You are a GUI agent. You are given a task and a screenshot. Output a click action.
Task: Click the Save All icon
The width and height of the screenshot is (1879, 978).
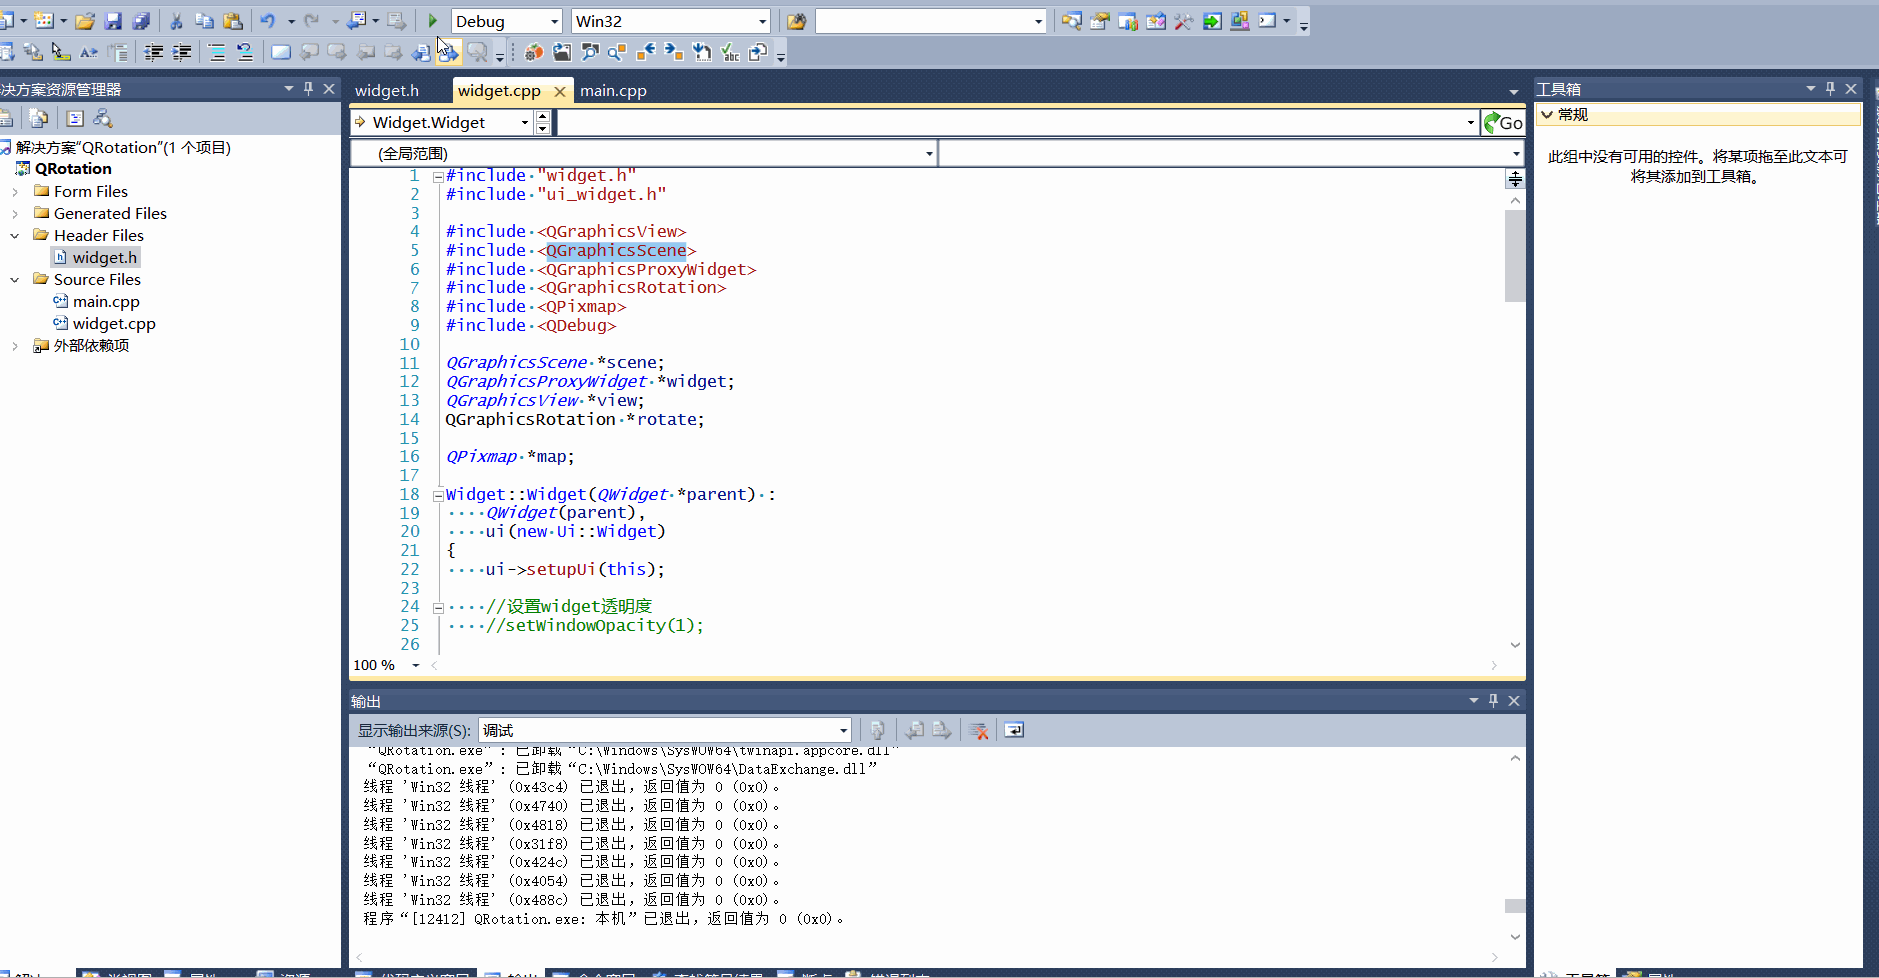click(141, 21)
